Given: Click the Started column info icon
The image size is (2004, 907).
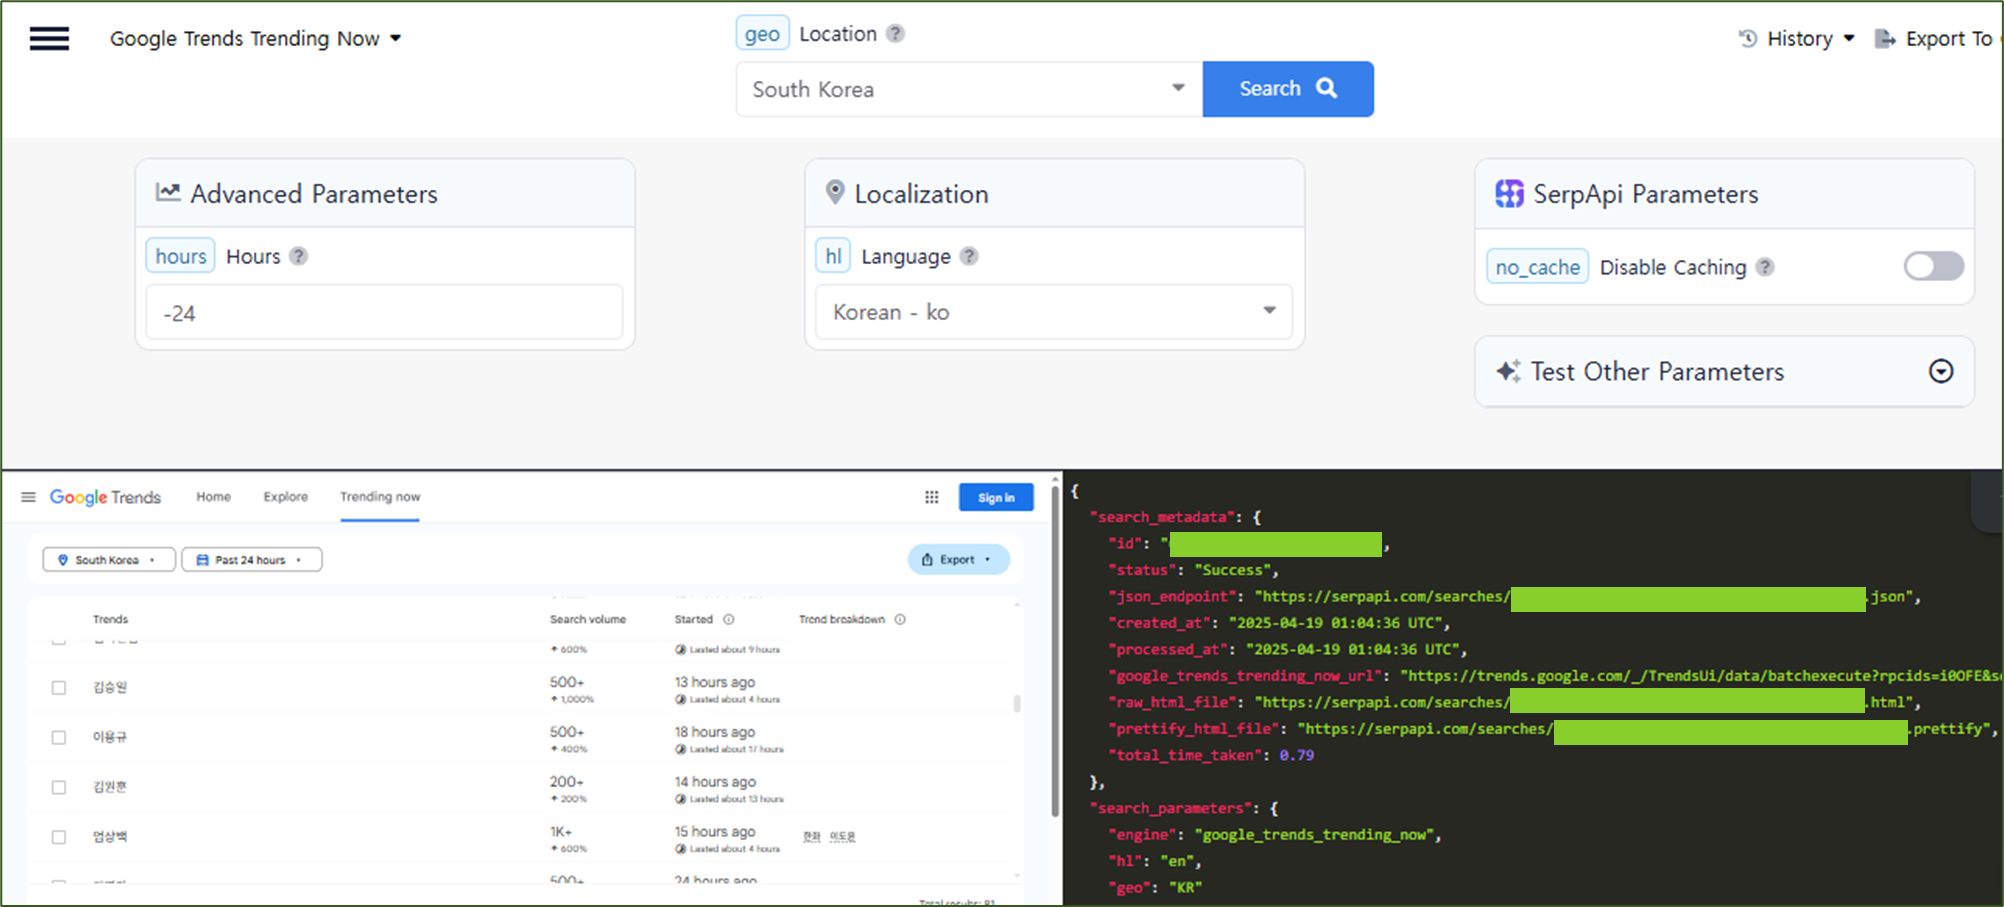Looking at the screenshot, I should tap(729, 620).
